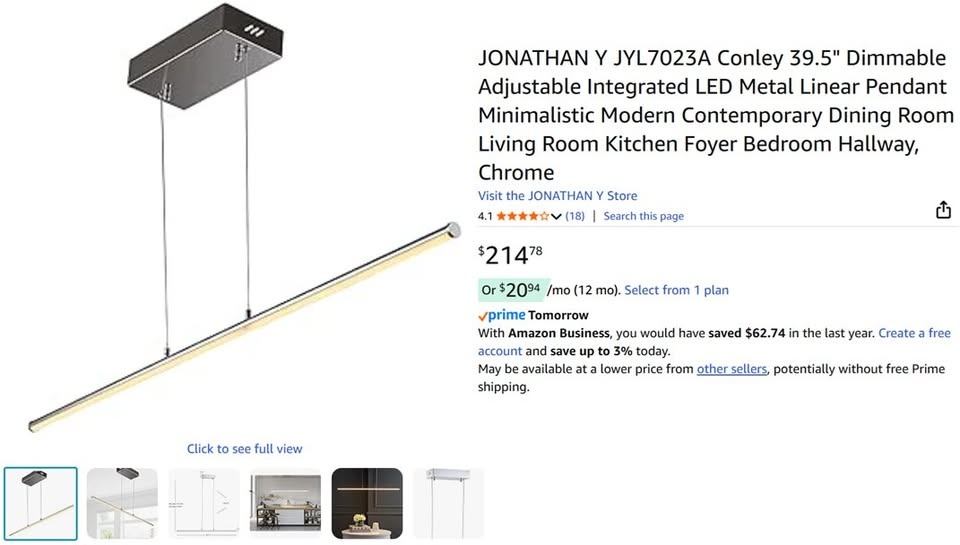Select the kitchen scene thumbnail
Image resolution: width=960 pixels, height=545 pixels.
pos(285,503)
